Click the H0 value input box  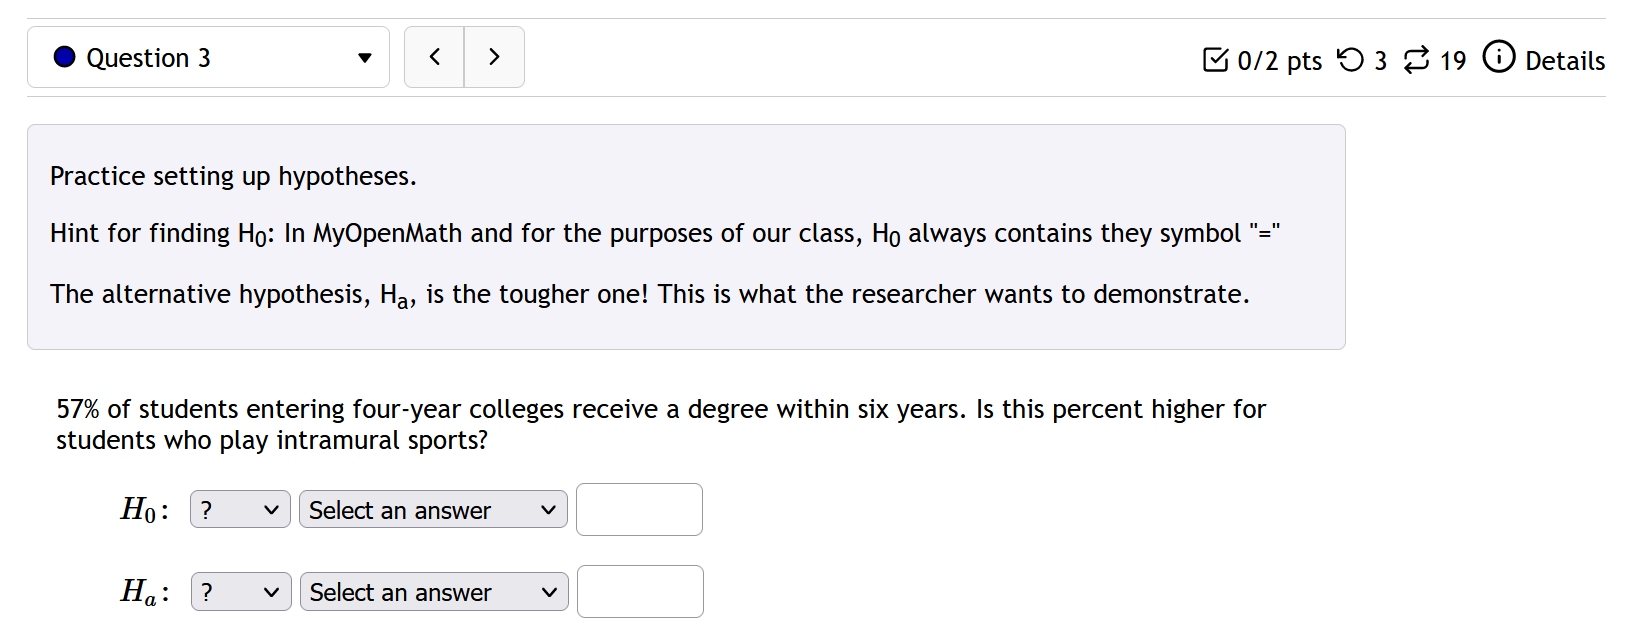pos(639,510)
